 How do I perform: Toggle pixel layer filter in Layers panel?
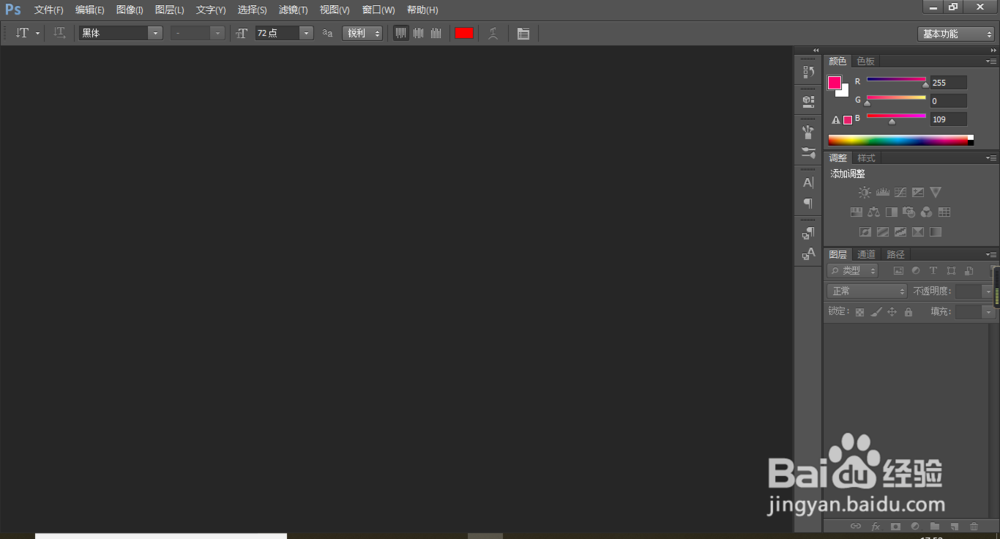click(x=898, y=270)
